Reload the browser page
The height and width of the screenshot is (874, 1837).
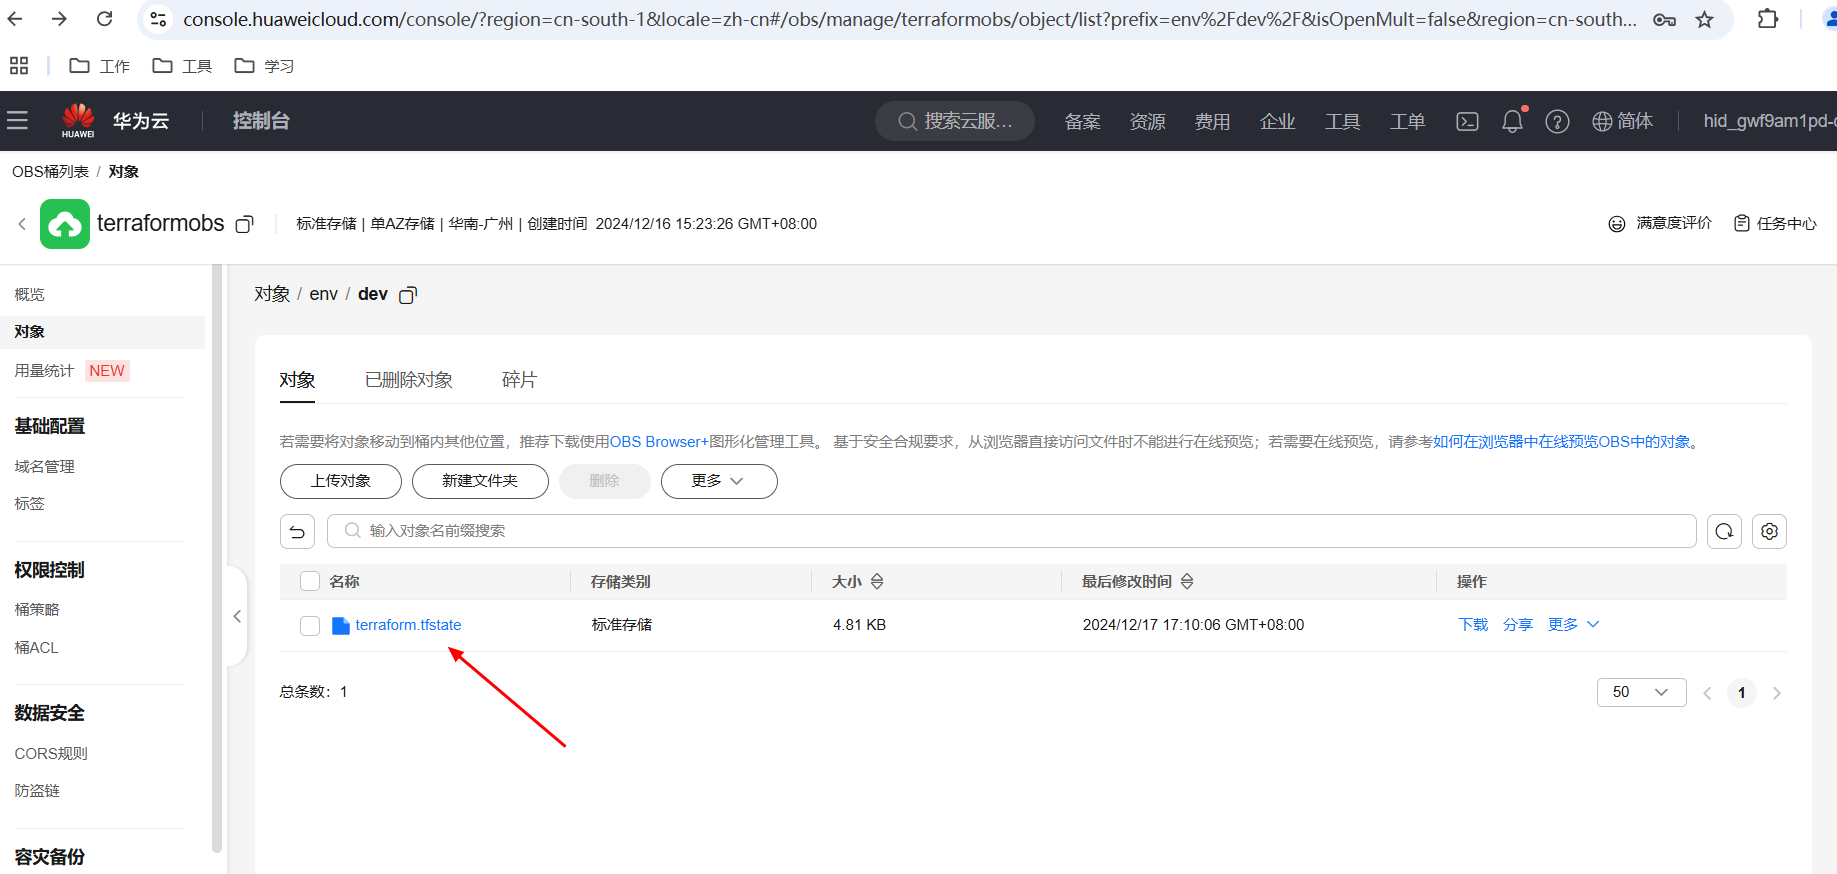tap(104, 19)
